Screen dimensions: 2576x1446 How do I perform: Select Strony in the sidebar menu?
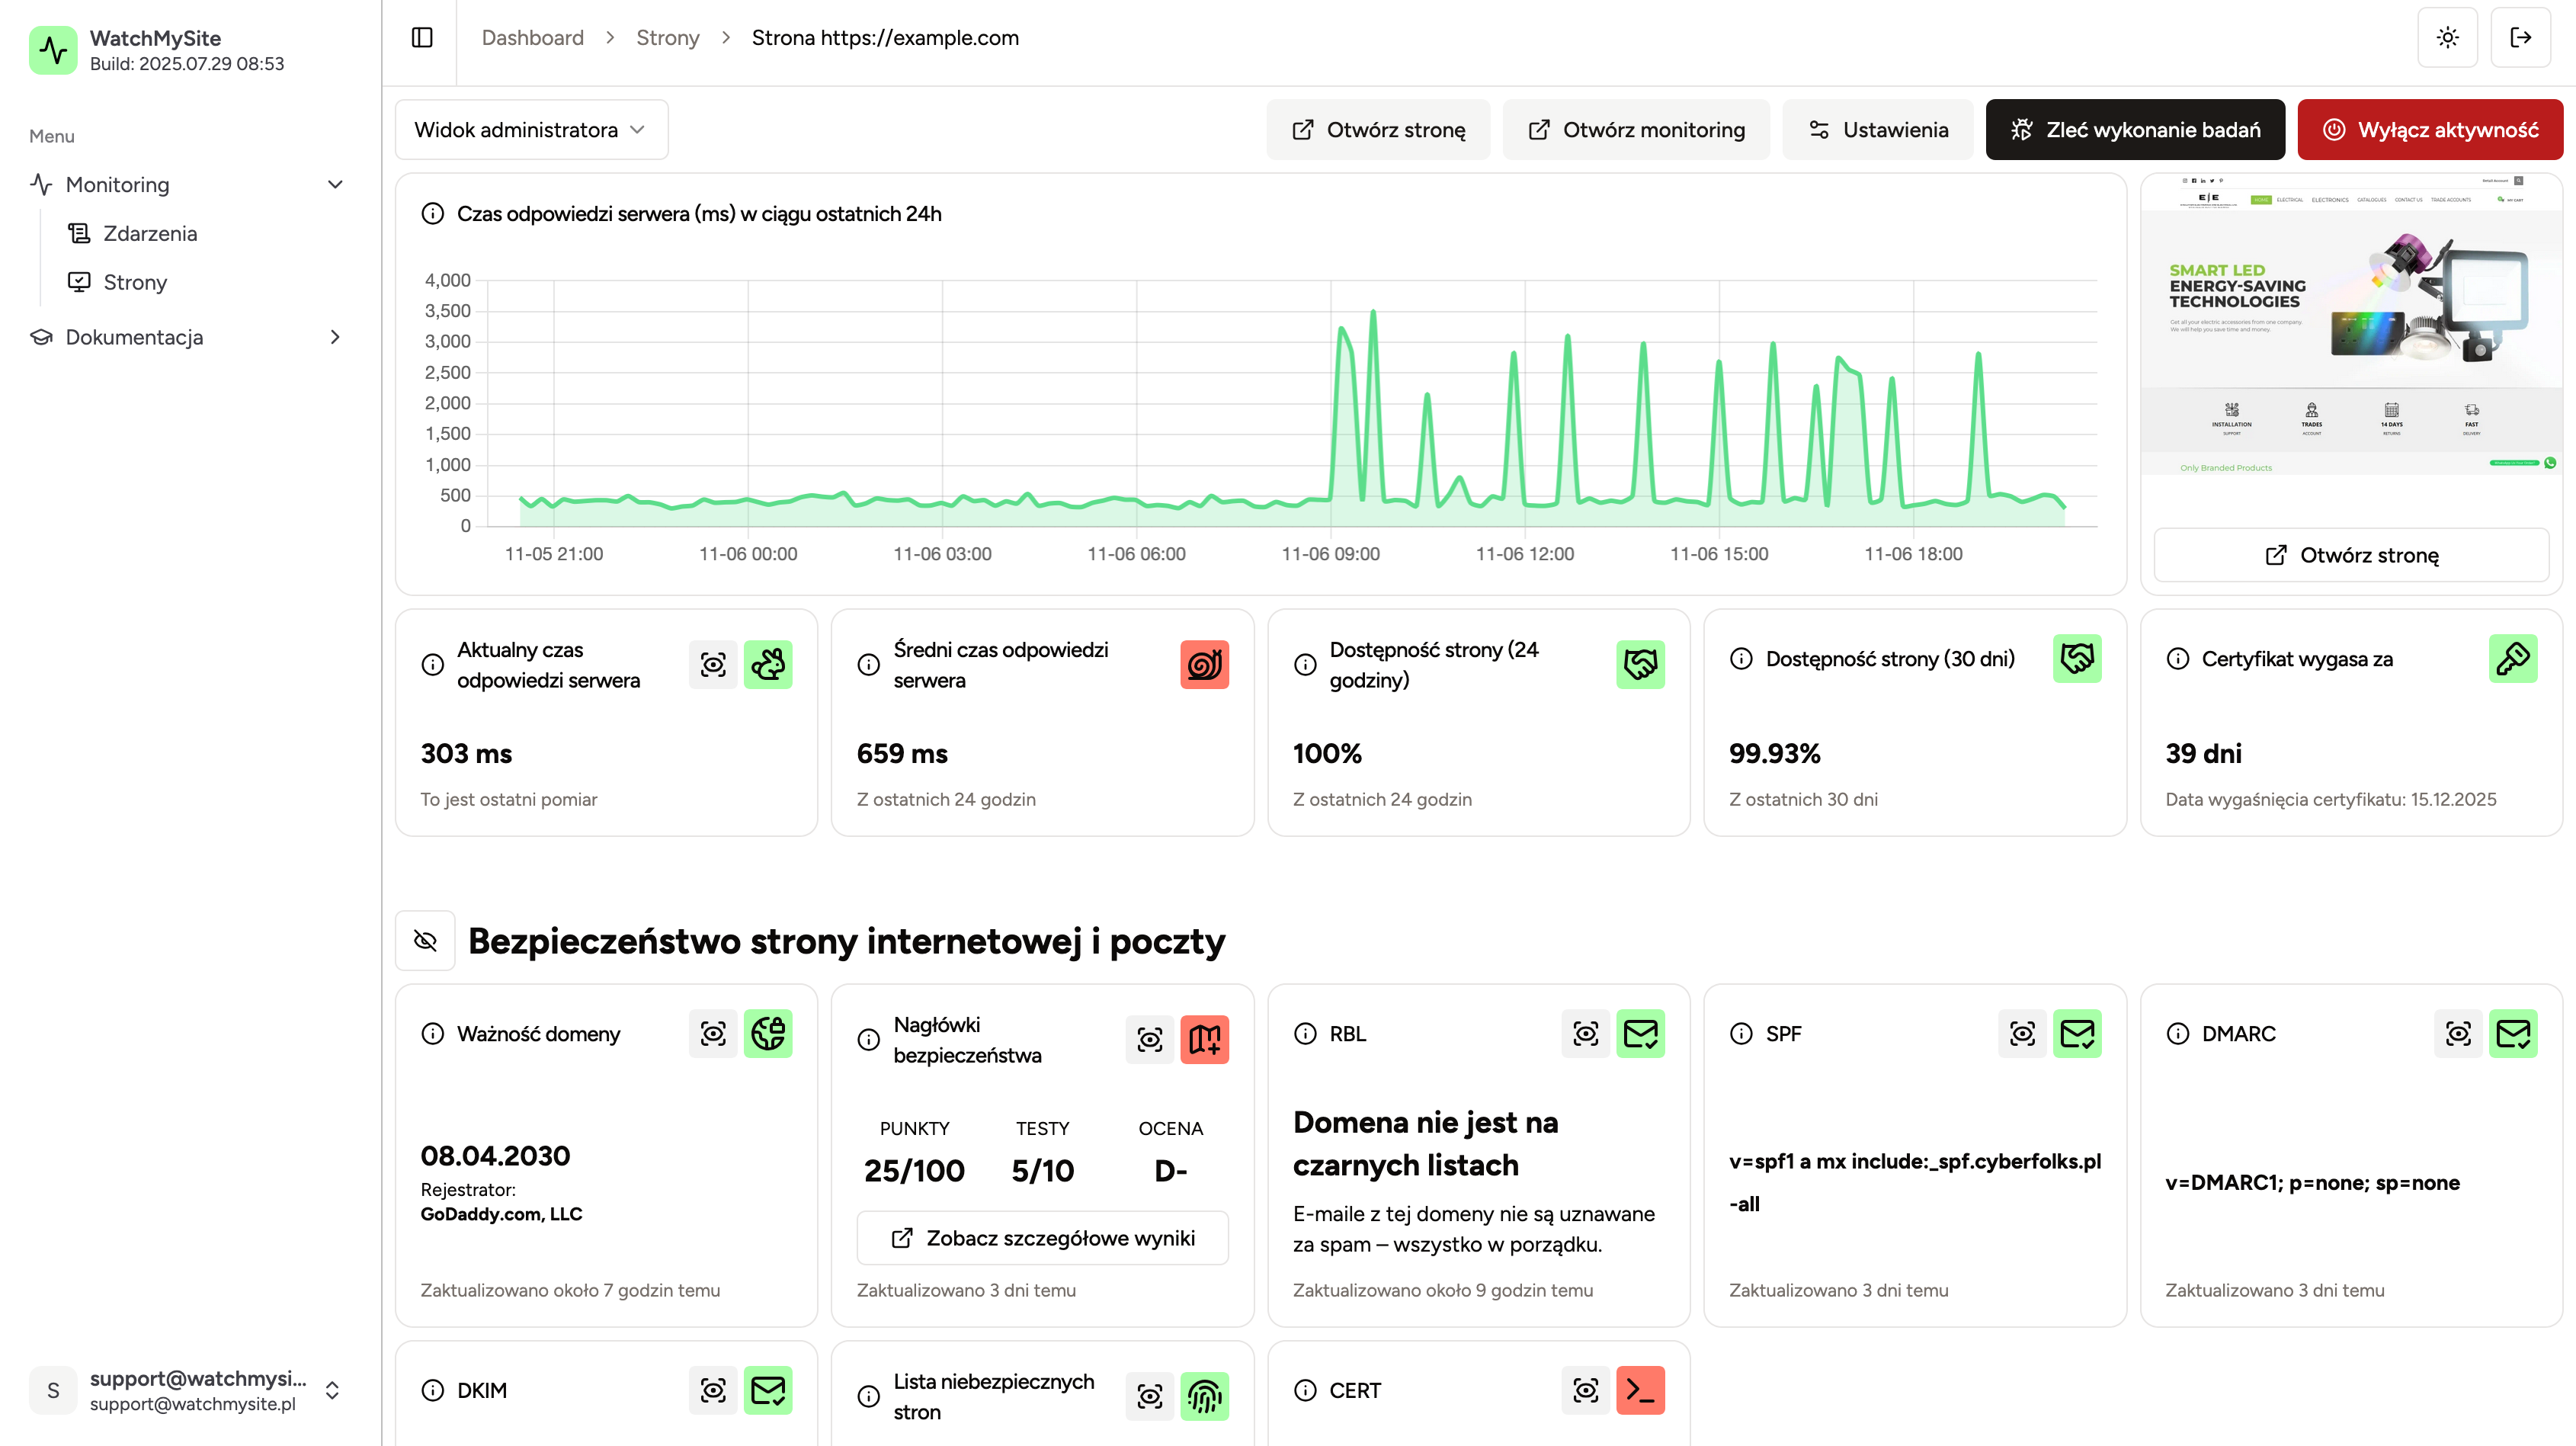coord(134,282)
